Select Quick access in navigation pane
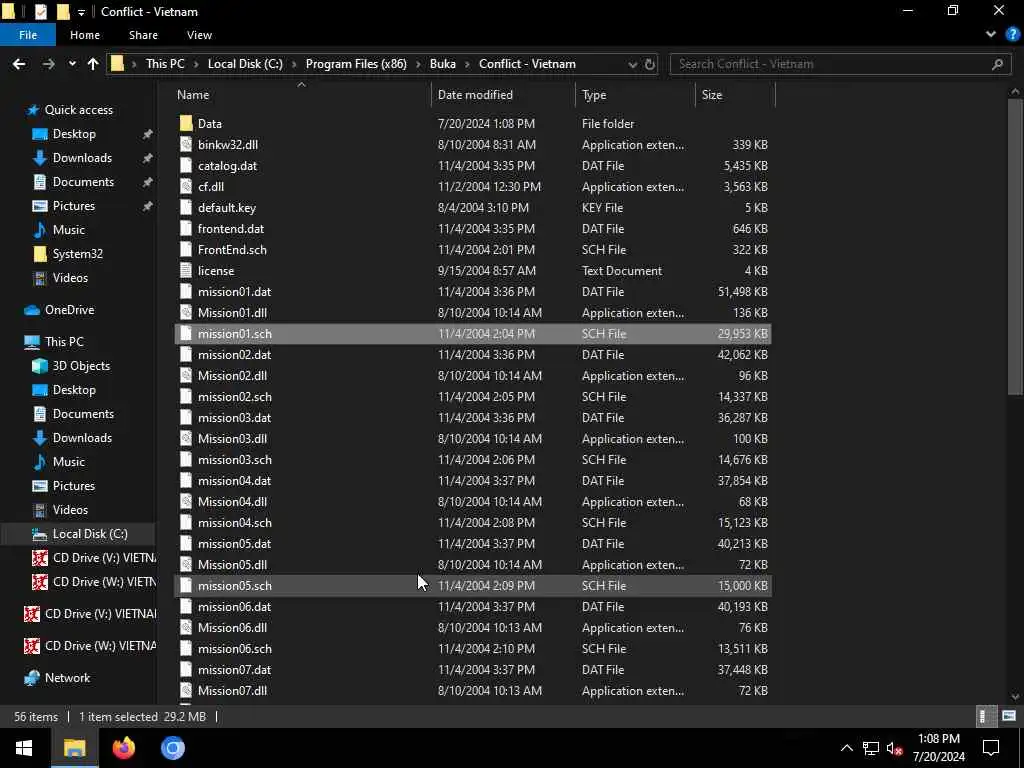The image size is (1024, 768). click(78, 110)
